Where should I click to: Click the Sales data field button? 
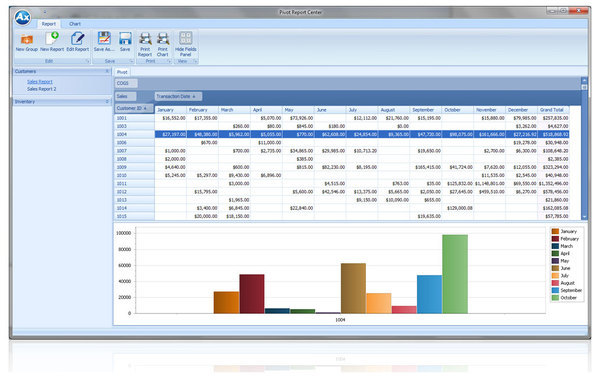pyautogui.click(x=125, y=96)
